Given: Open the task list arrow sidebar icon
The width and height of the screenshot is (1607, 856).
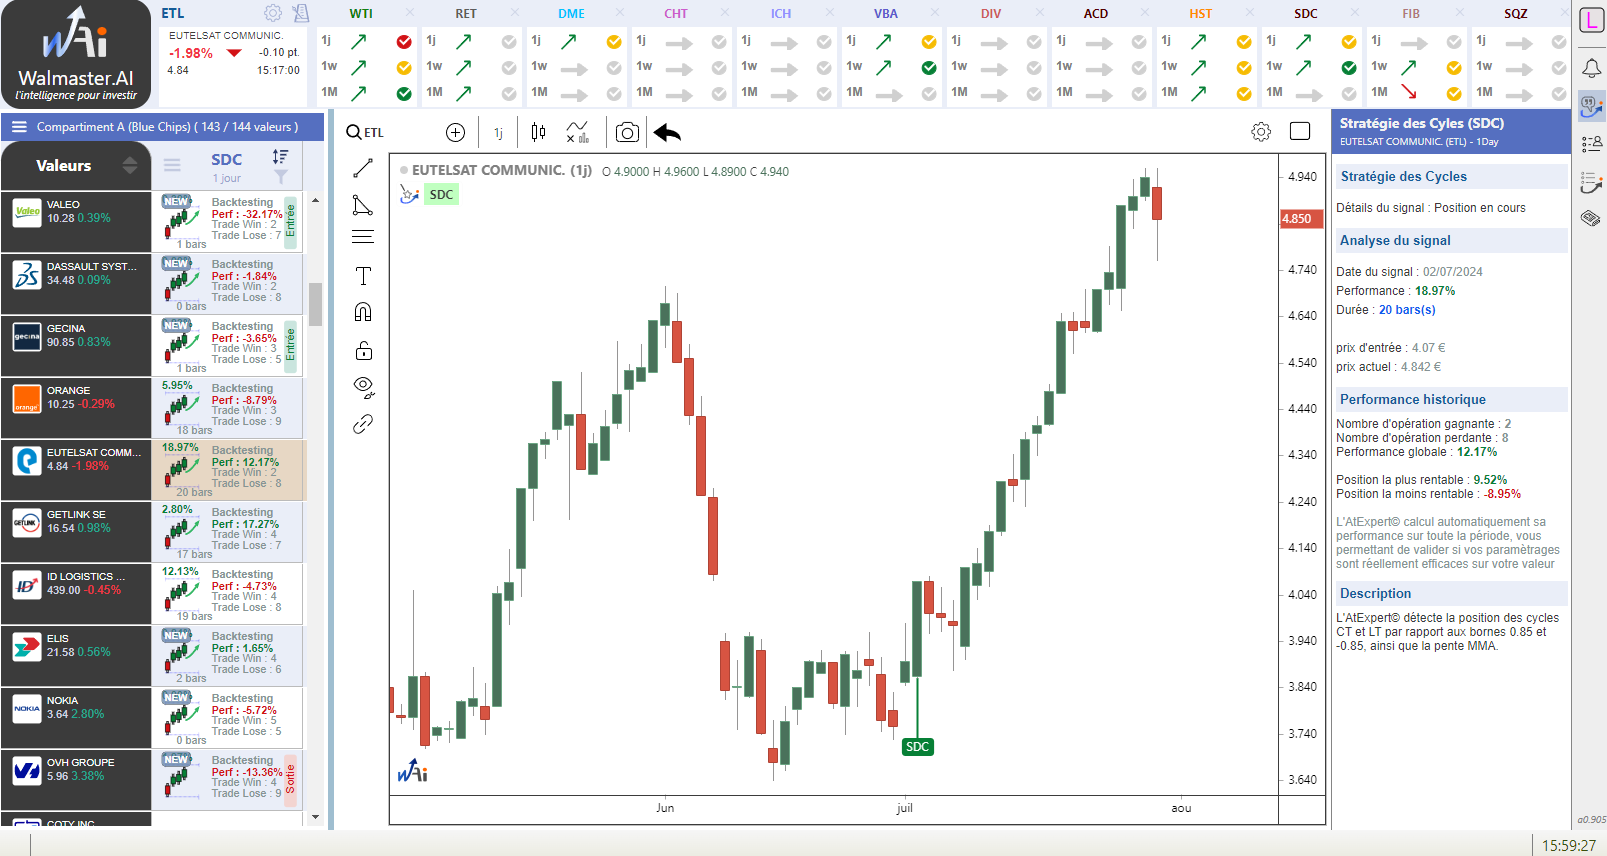Looking at the screenshot, I should pos(1591,183).
